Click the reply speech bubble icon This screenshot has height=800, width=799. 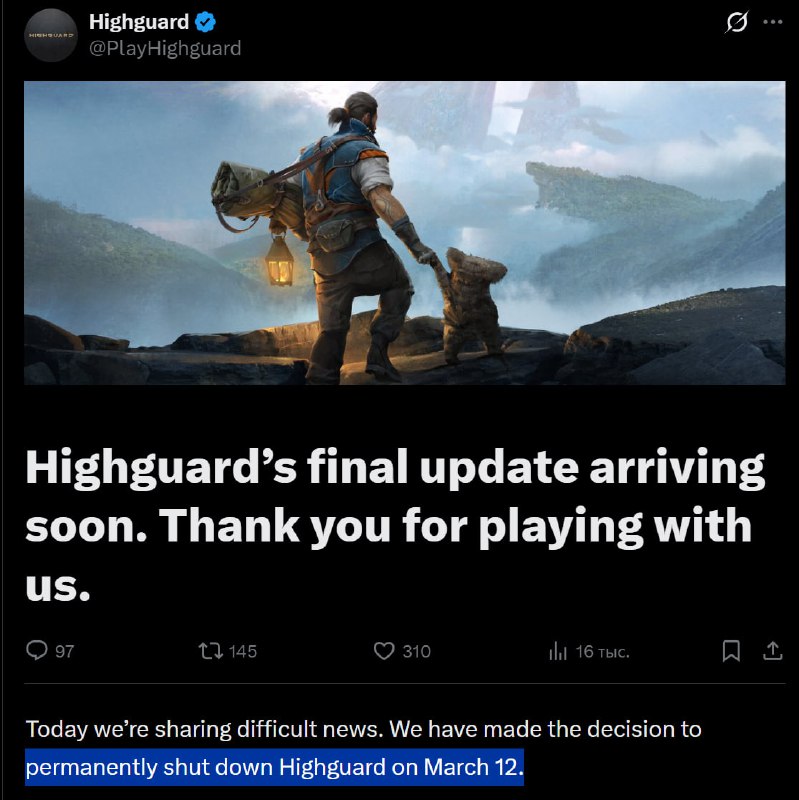coord(37,651)
